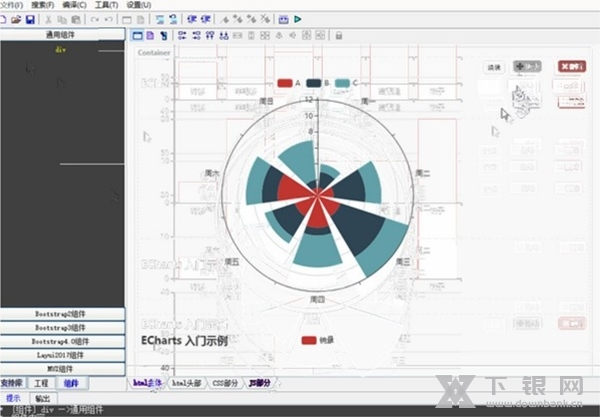Click the 周三 axis label
Image resolution: width=600 pixels, height=417 pixels.
pyautogui.click(x=403, y=261)
